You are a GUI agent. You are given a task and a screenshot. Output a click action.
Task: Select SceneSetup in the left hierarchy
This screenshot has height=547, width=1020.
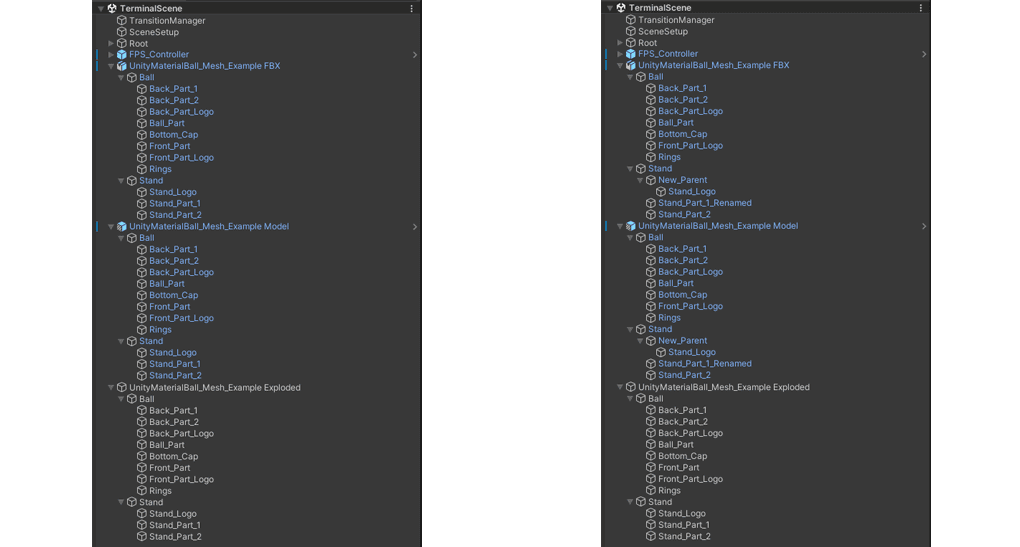point(153,32)
